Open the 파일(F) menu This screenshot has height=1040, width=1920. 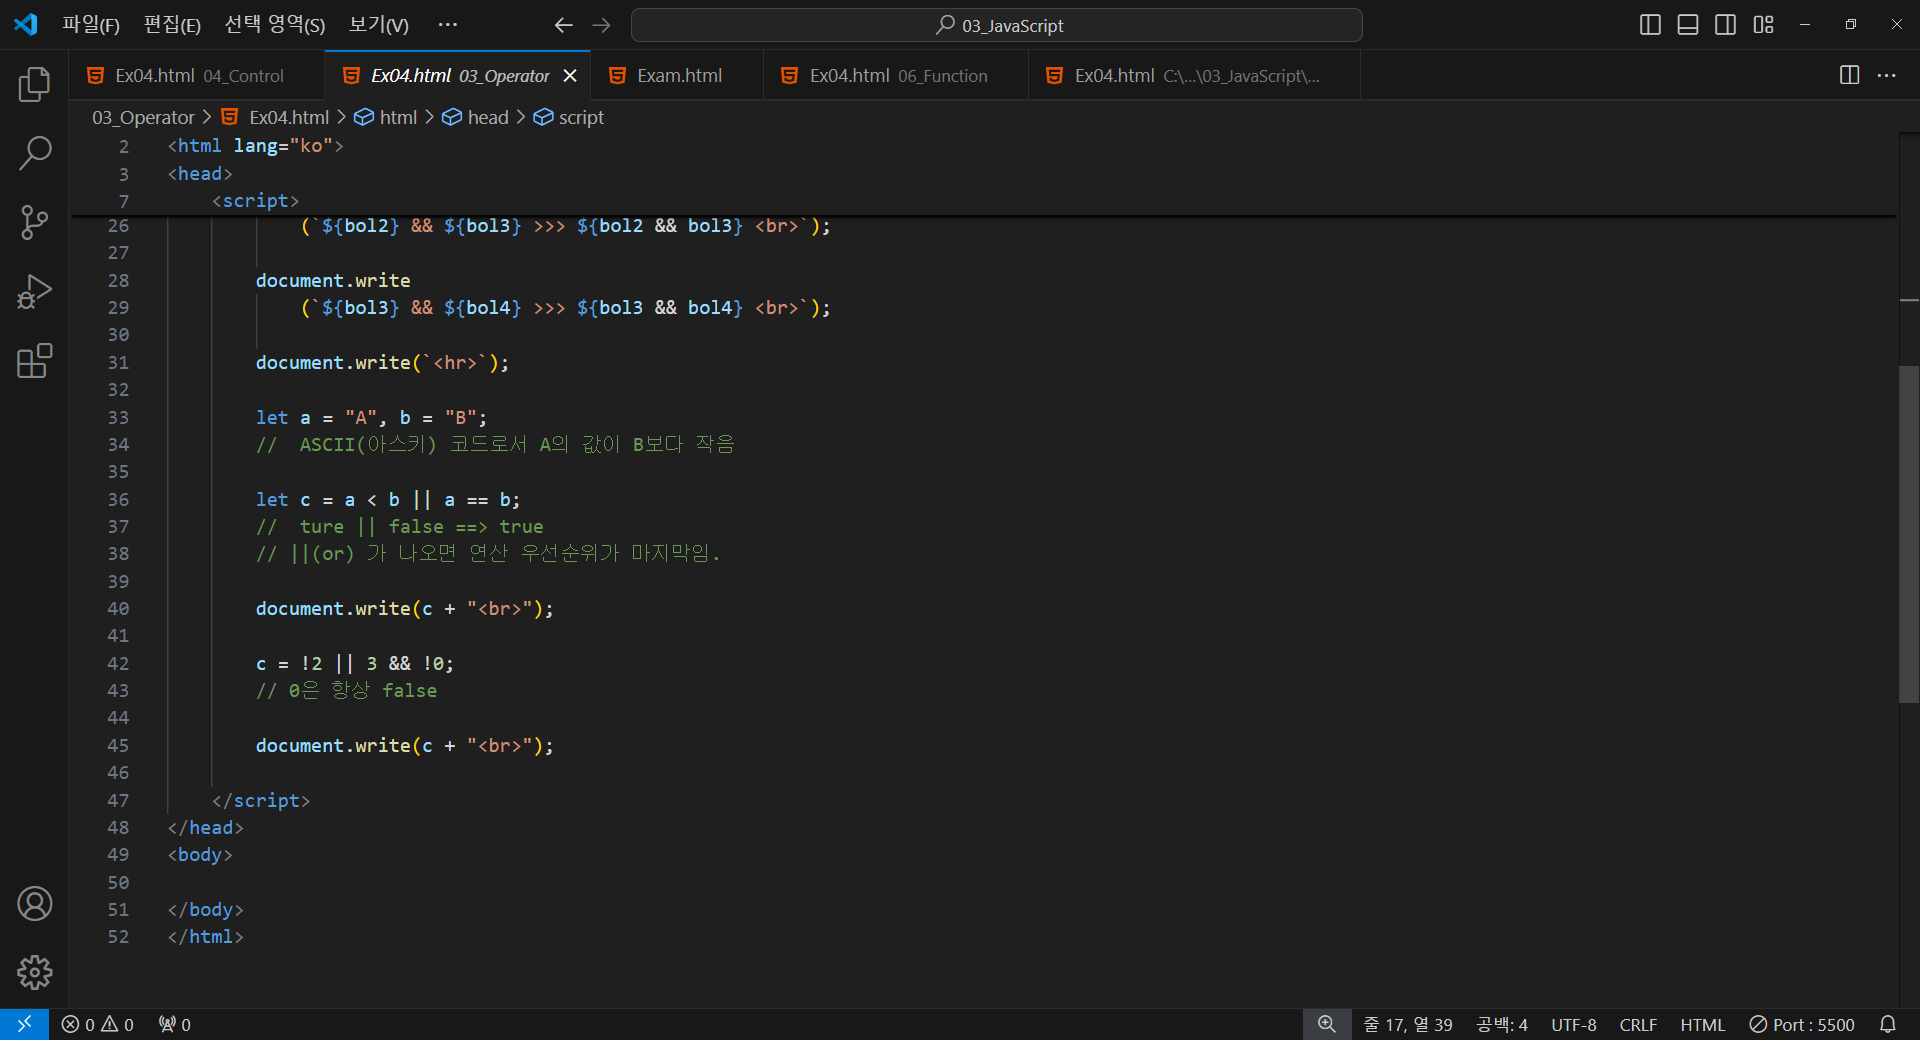point(91,25)
